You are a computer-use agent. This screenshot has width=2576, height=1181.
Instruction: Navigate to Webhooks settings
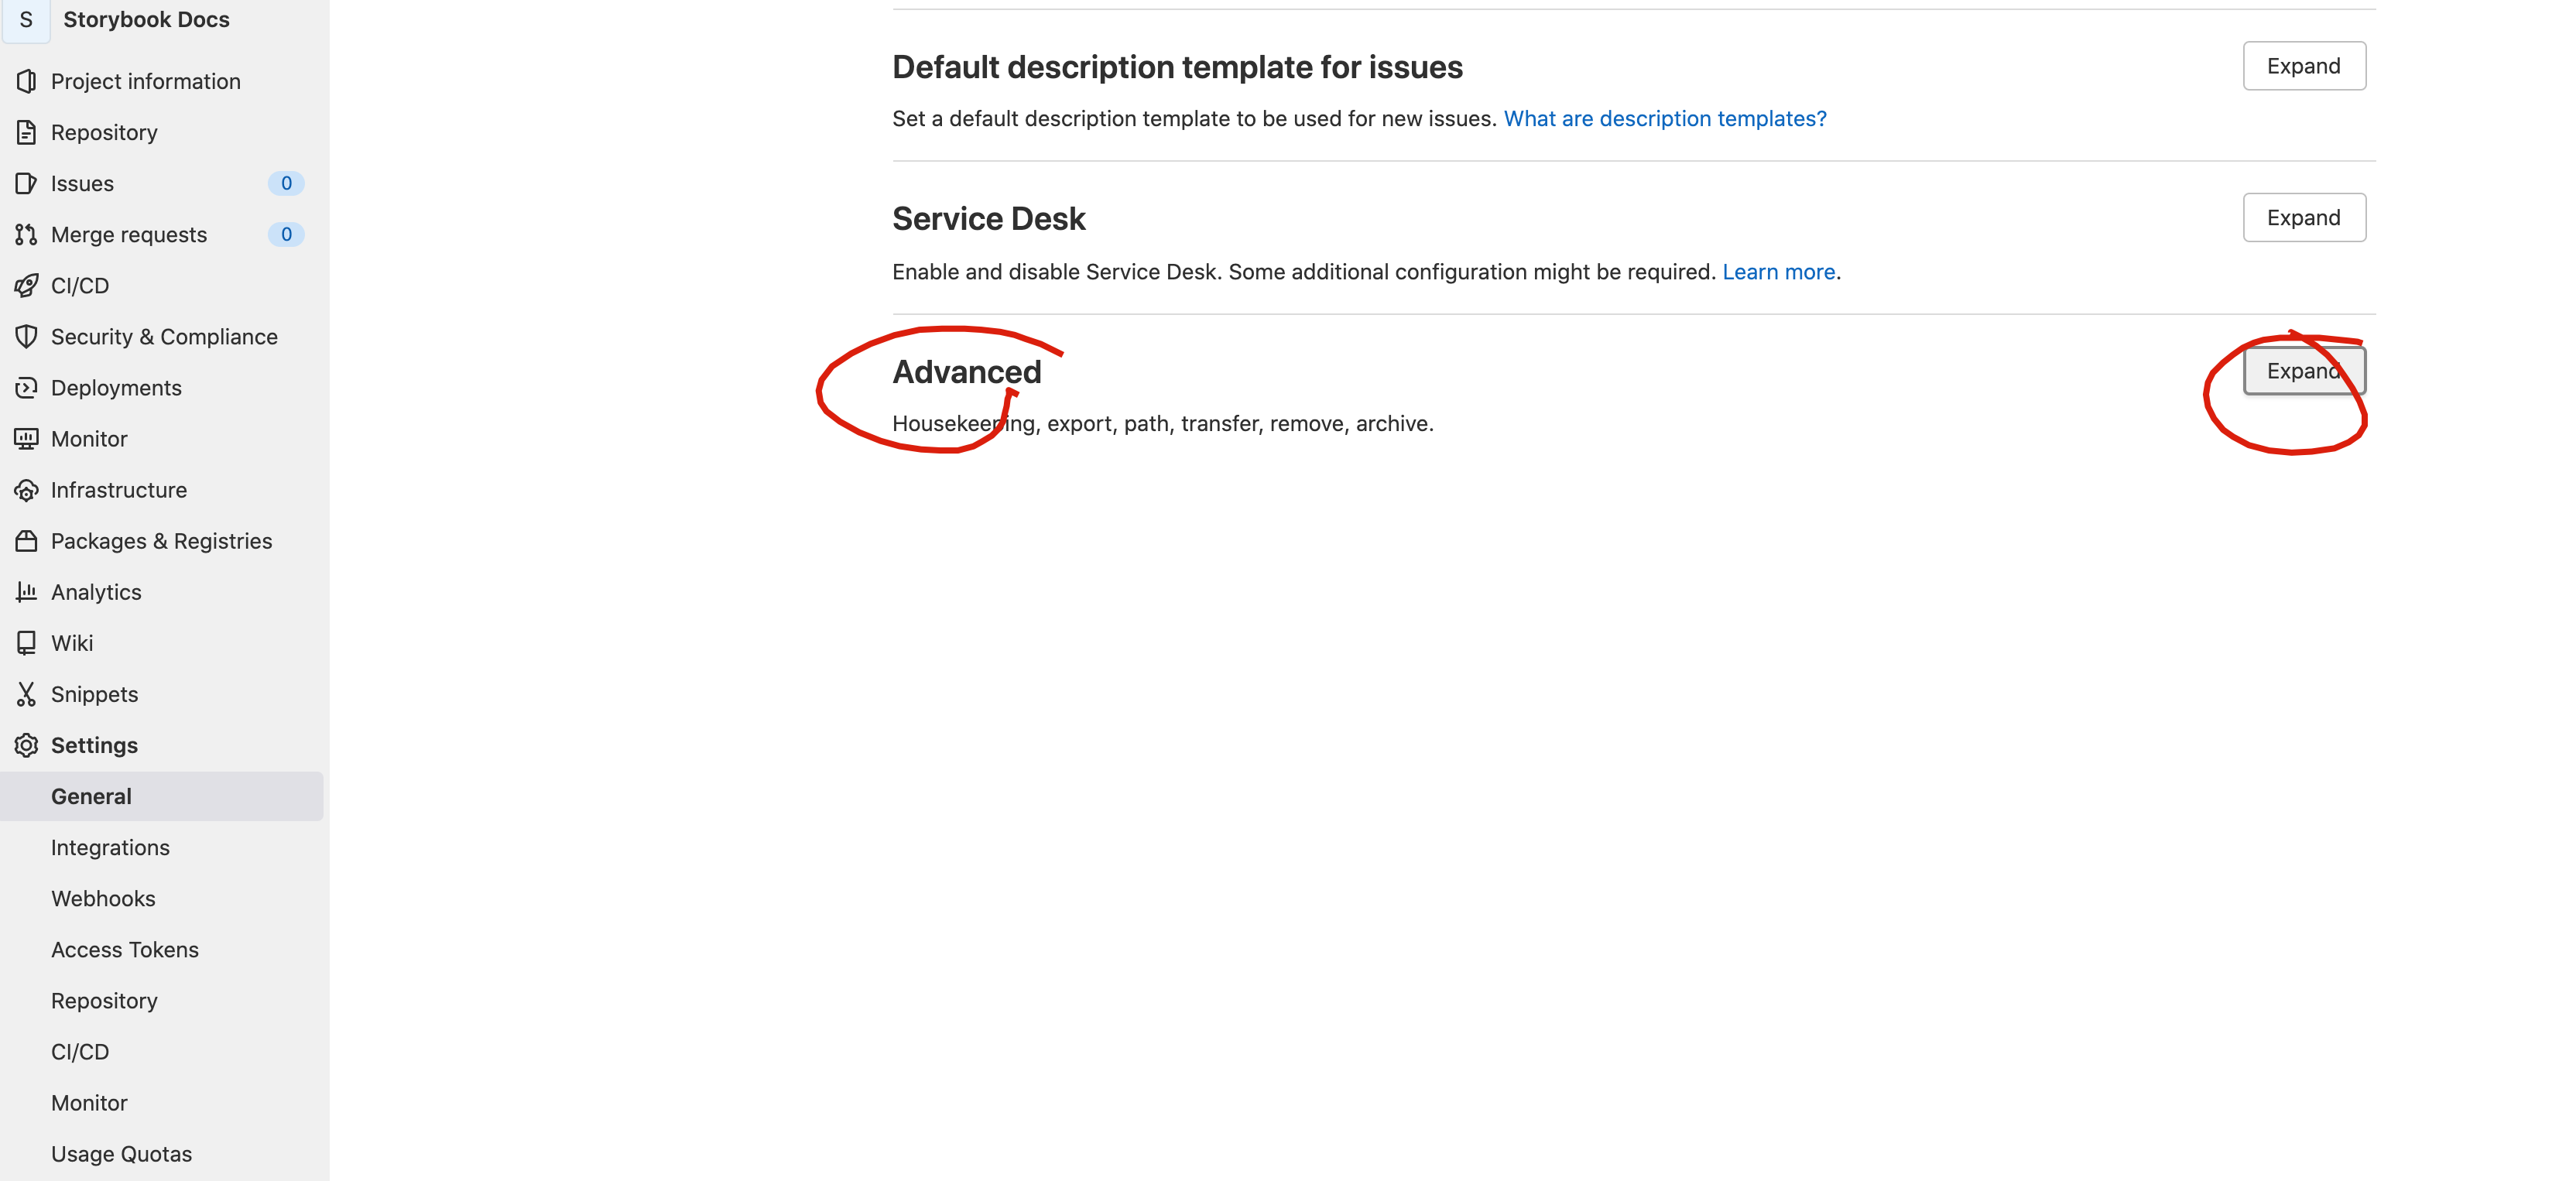point(104,899)
